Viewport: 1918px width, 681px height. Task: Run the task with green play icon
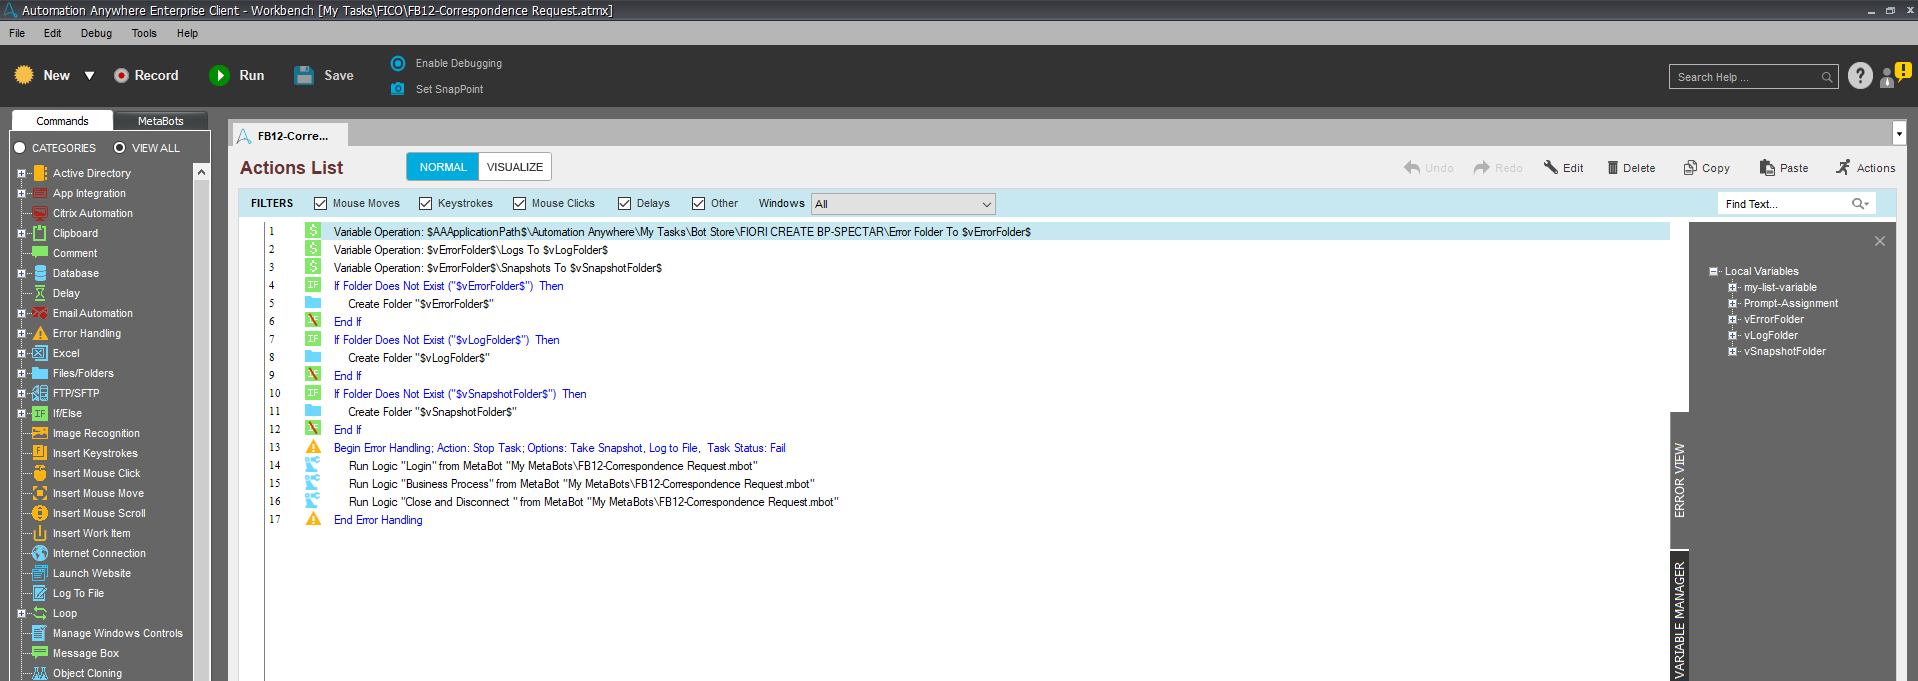click(x=219, y=76)
